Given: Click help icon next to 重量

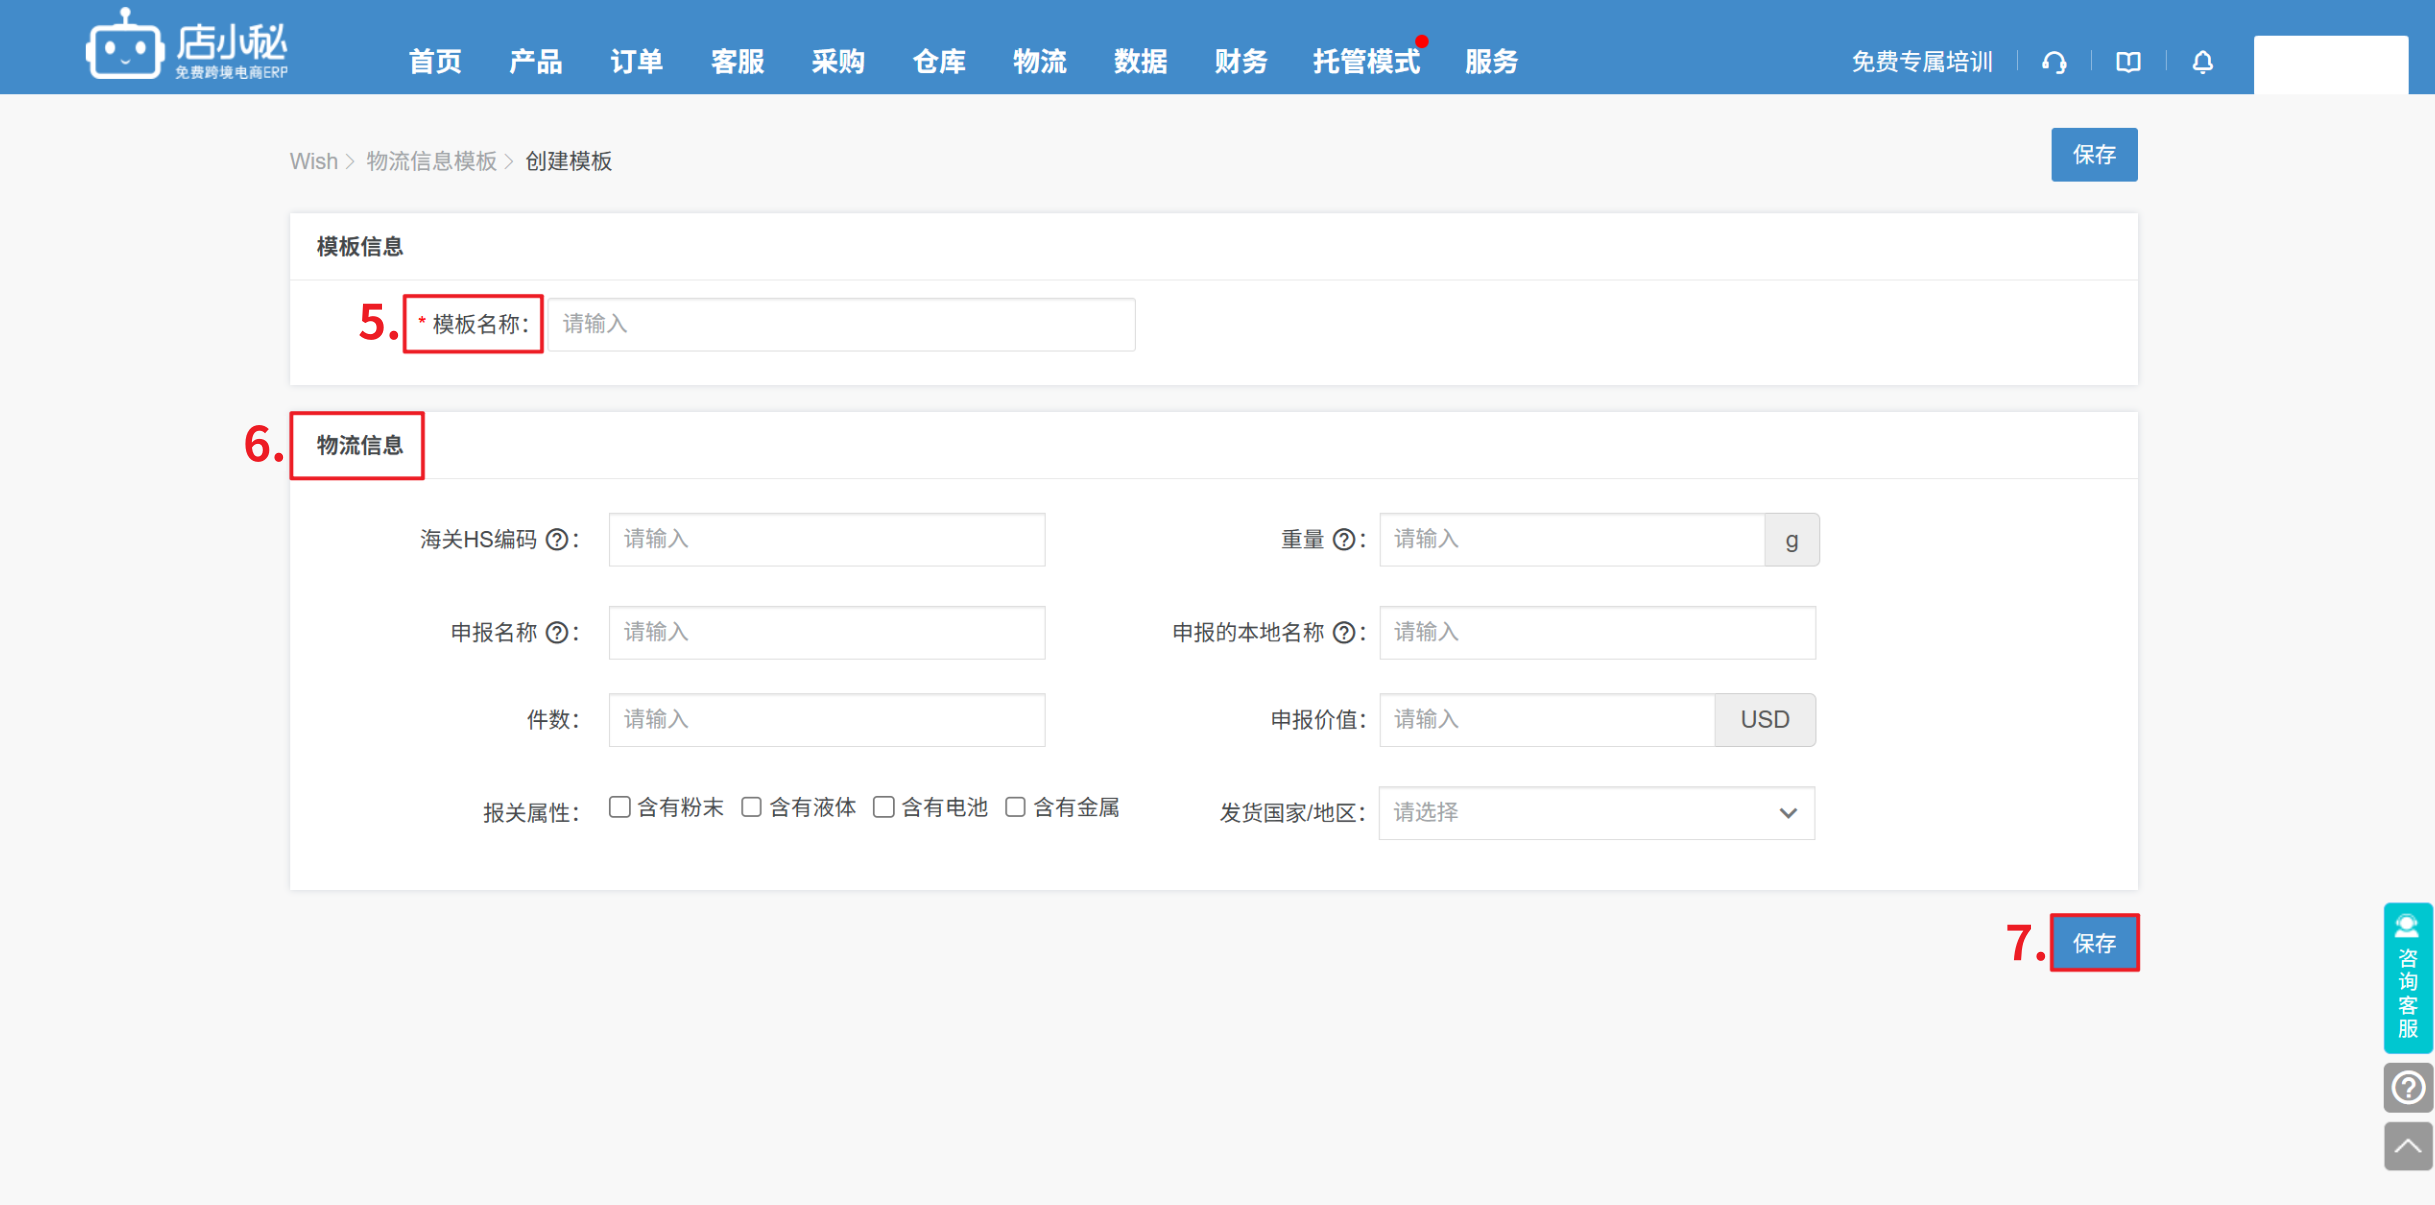Looking at the screenshot, I should click(x=1344, y=540).
